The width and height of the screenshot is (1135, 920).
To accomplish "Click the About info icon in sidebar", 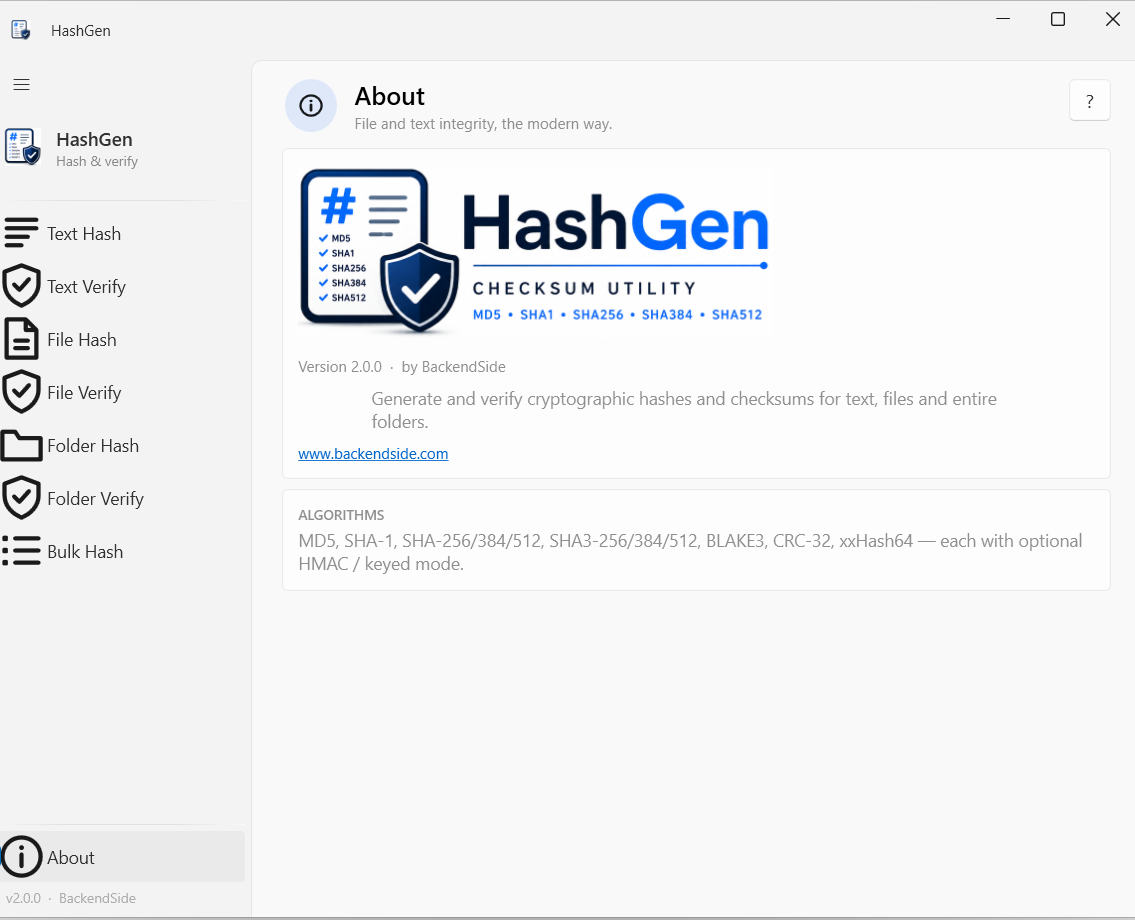I will [x=21, y=857].
